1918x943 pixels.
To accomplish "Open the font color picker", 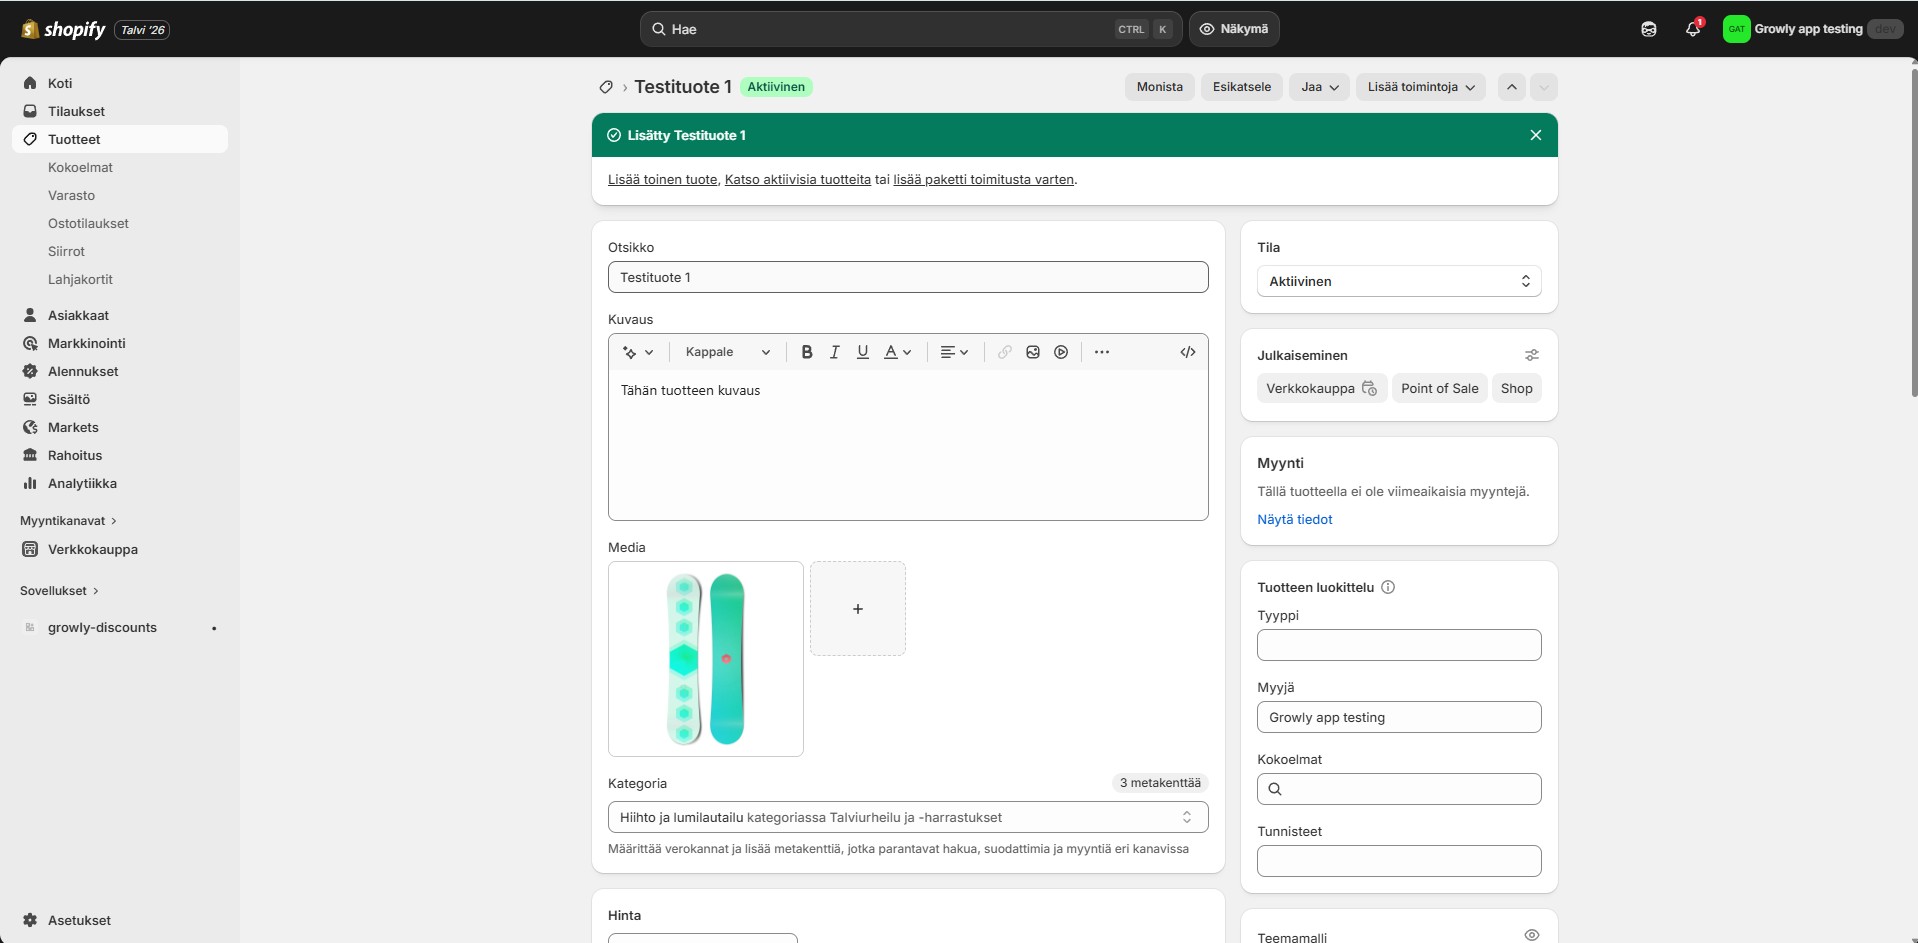I will tap(896, 351).
